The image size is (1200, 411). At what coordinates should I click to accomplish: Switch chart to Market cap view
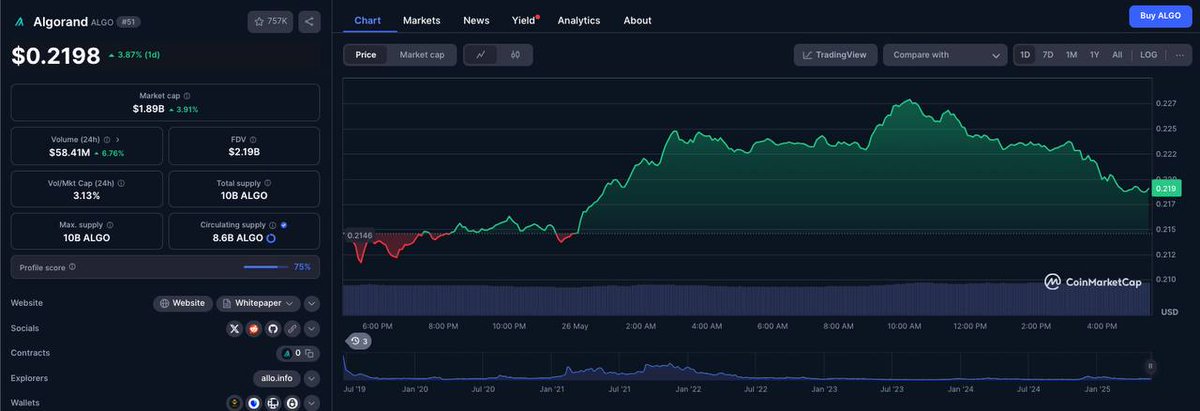point(422,55)
